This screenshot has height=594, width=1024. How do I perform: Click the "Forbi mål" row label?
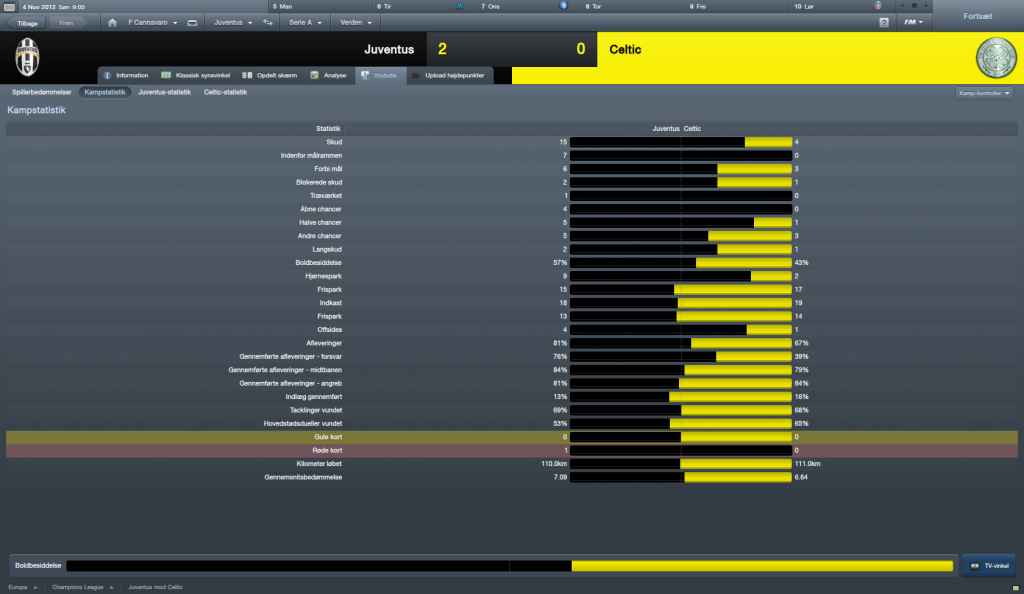coord(328,169)
